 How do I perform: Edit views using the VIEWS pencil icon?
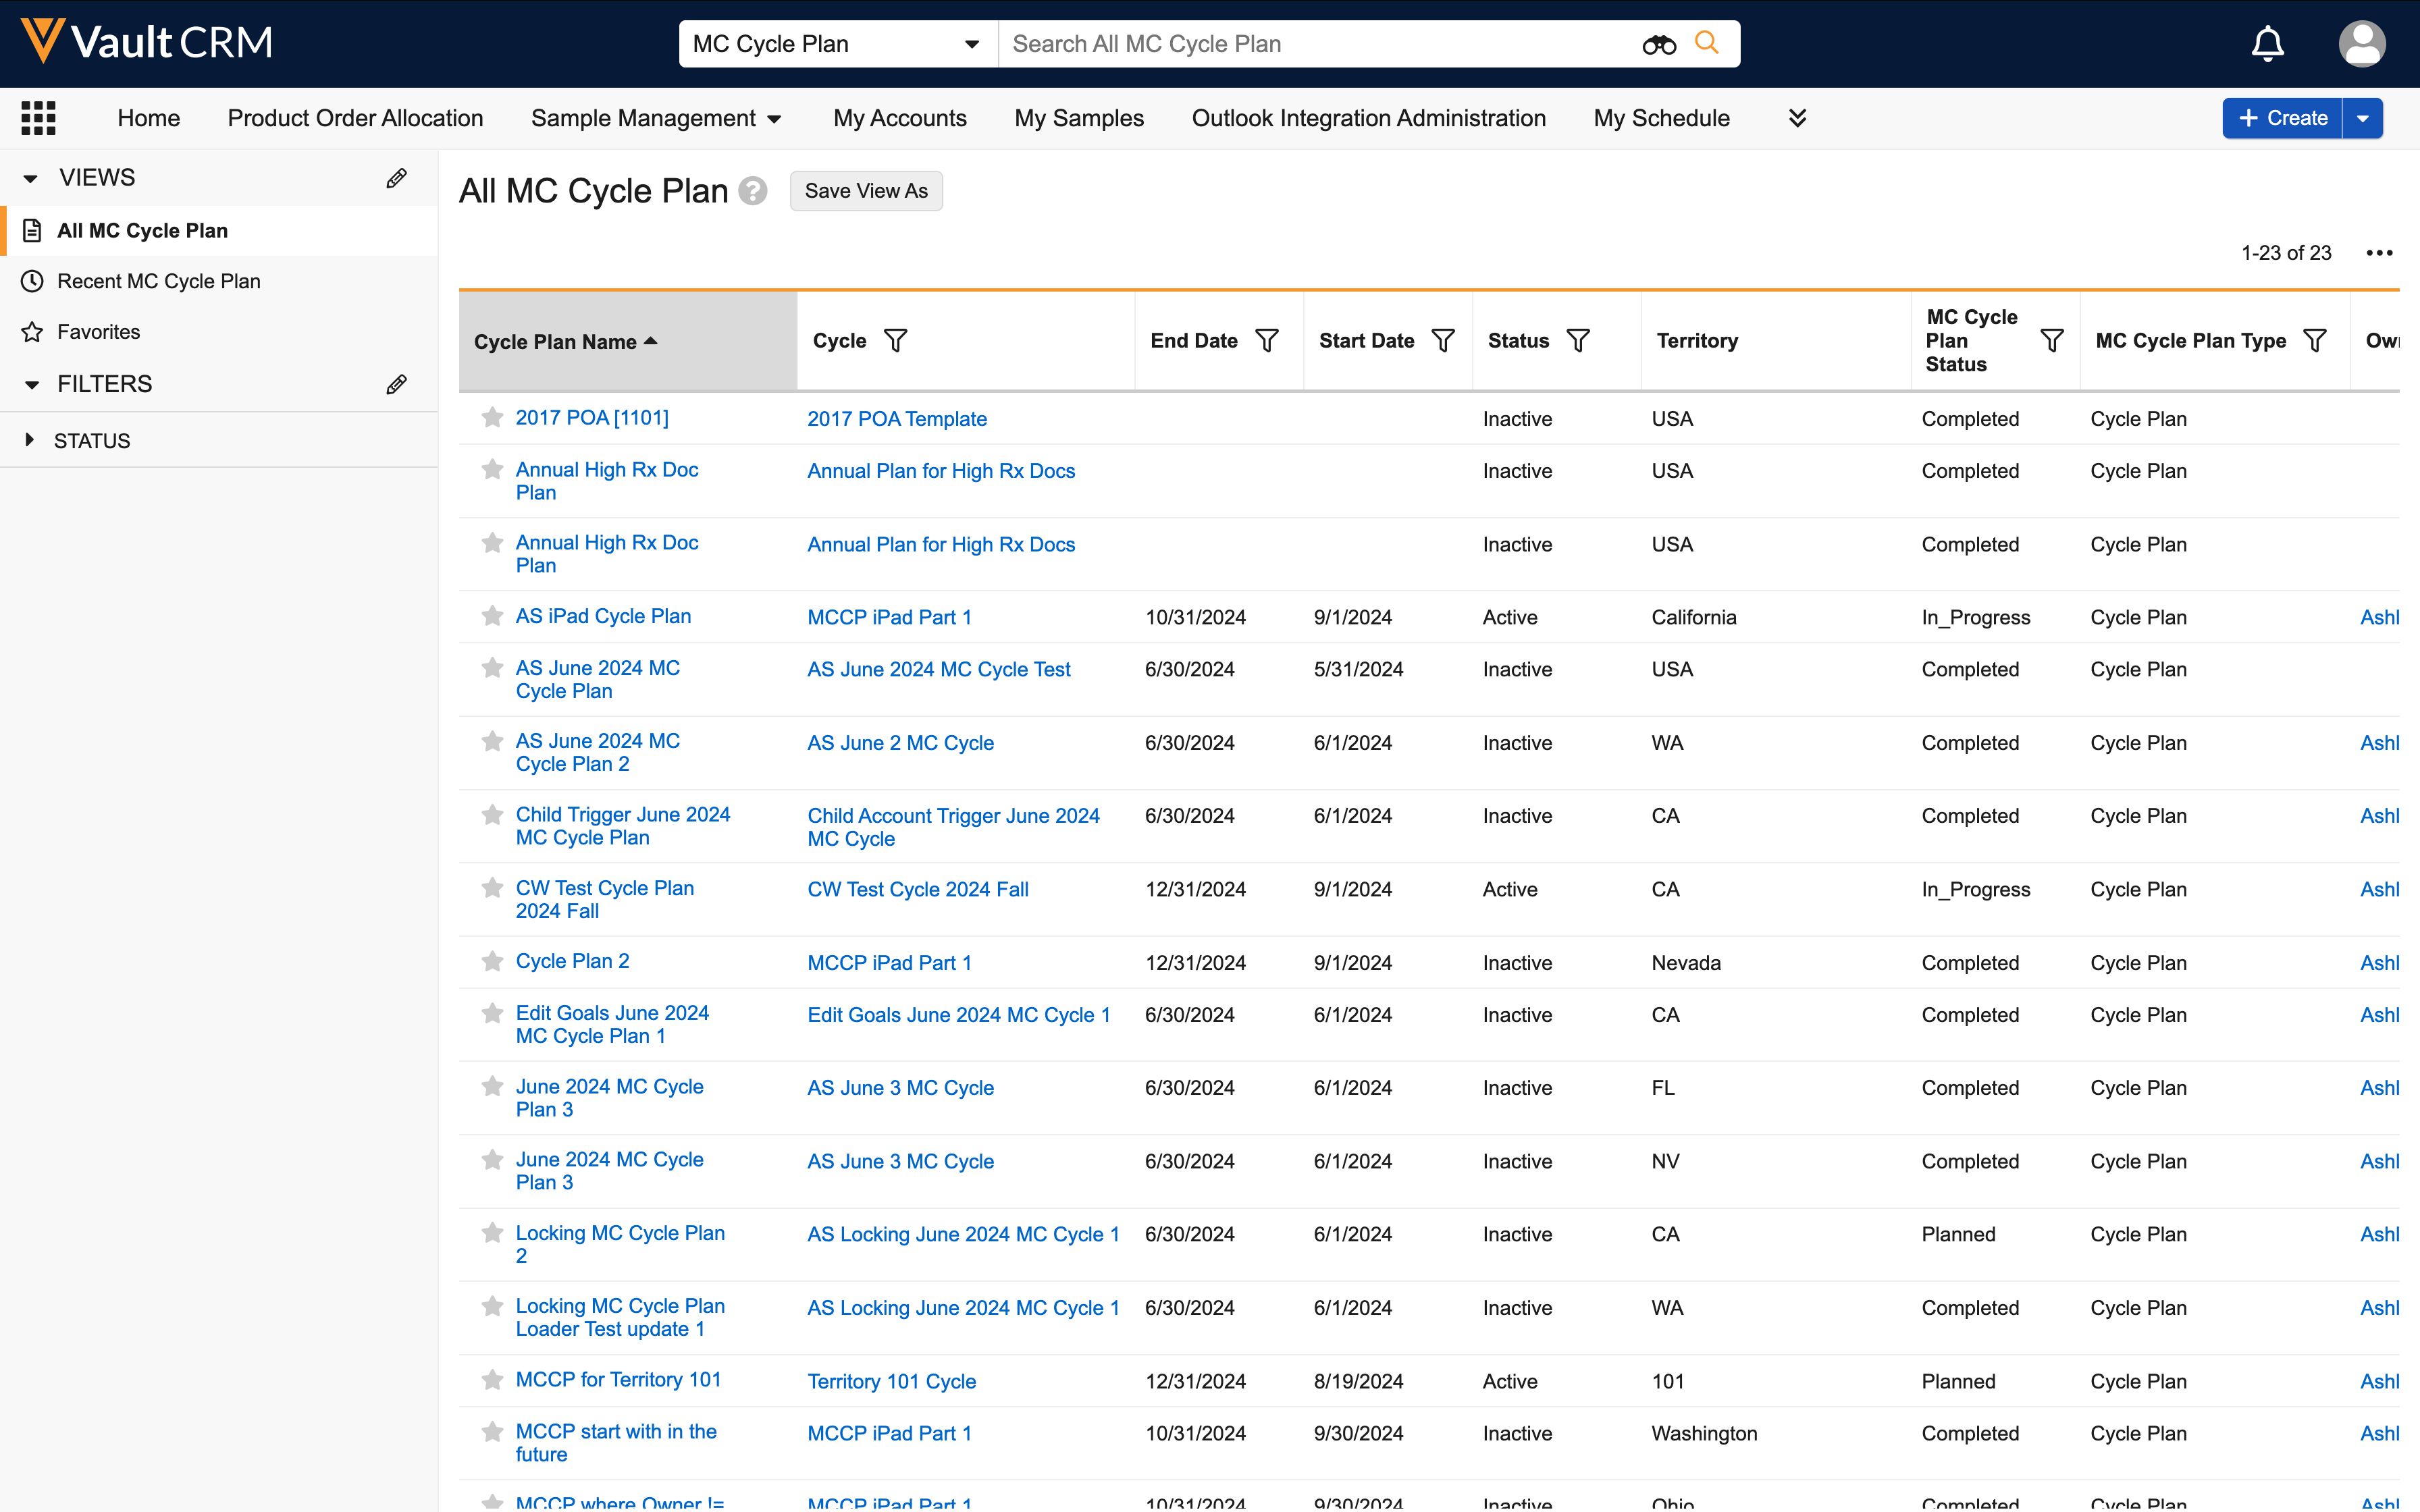click(396, 178)
